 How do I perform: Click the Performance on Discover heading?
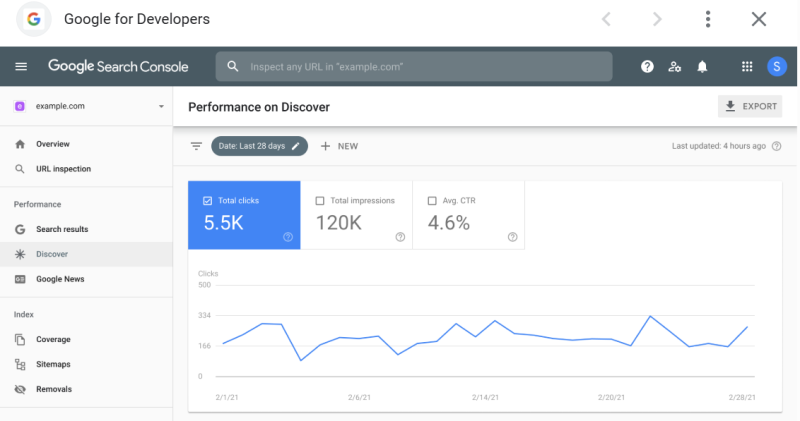click(x=259, y=107)
